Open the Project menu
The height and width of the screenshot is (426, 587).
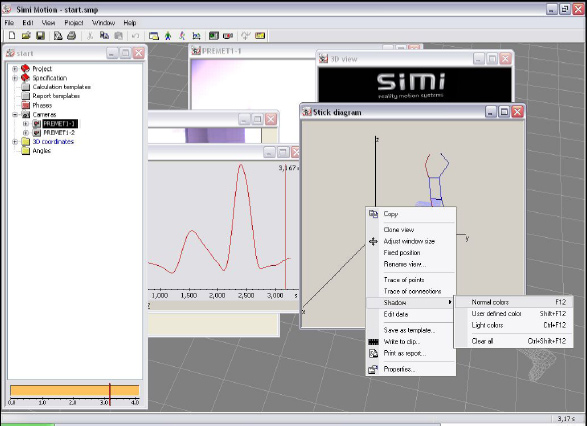(x=74, y=23)
